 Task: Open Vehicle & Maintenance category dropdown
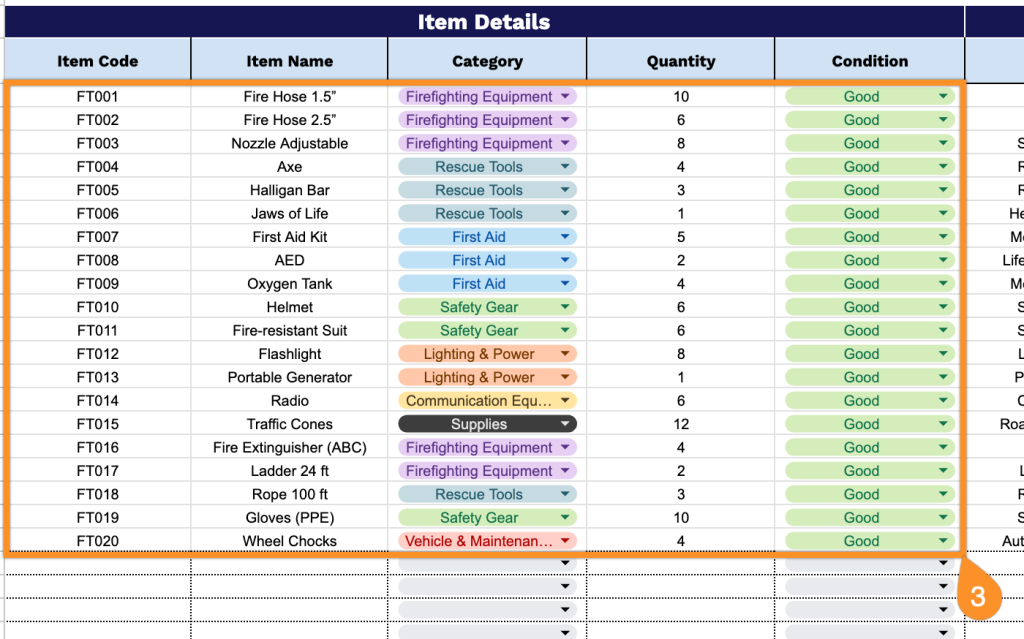pyautogui.click(x=565, y=541)
